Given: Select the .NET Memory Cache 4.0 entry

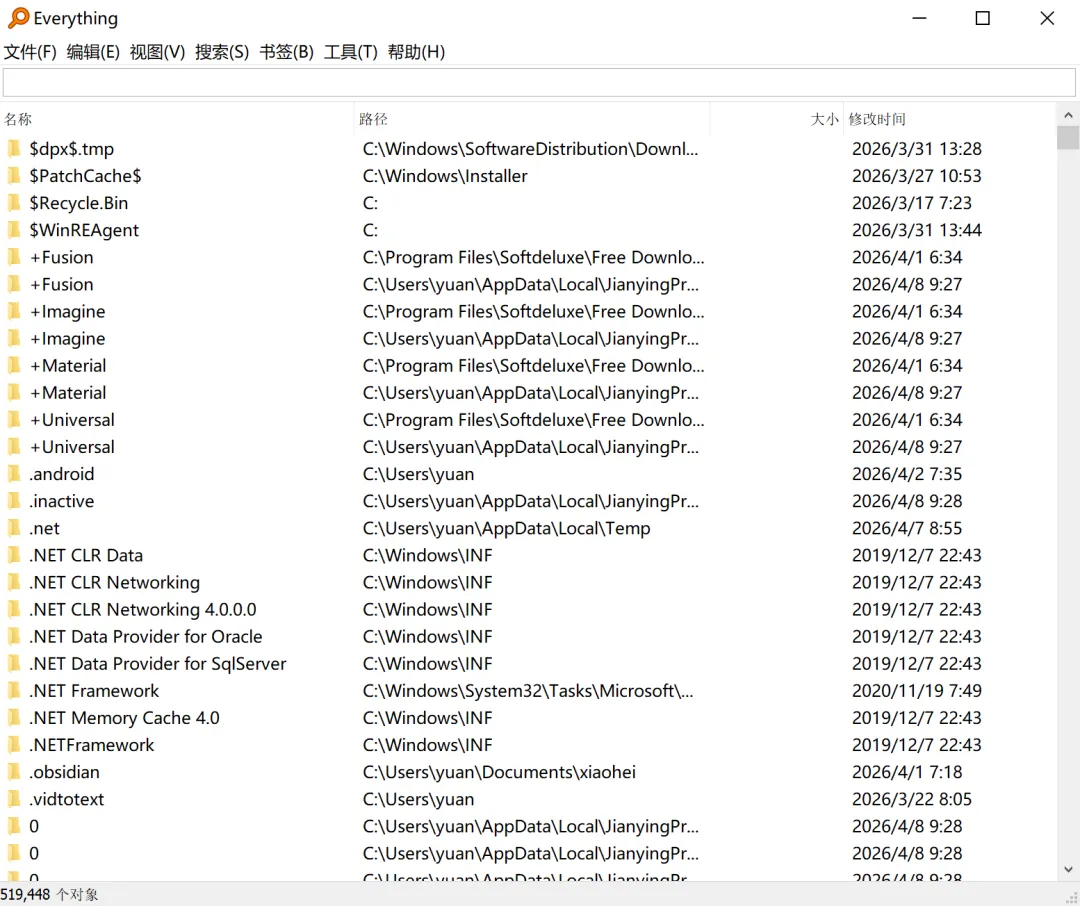Looking at the screenshot, I should [125, 718].
